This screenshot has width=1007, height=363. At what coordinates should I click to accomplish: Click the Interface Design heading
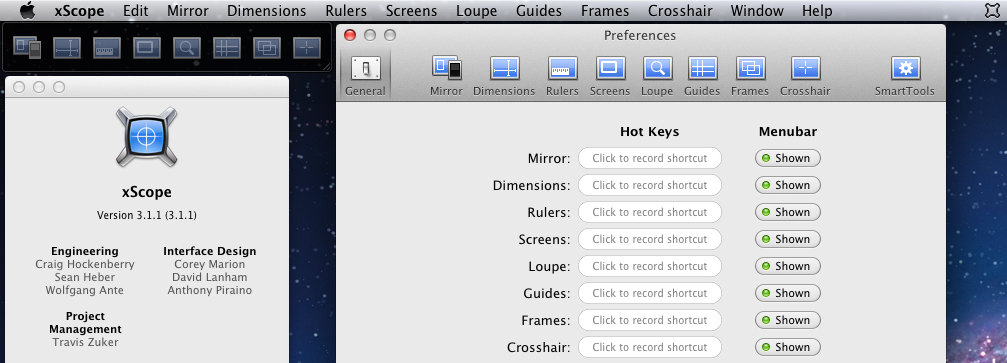point(209,251)
